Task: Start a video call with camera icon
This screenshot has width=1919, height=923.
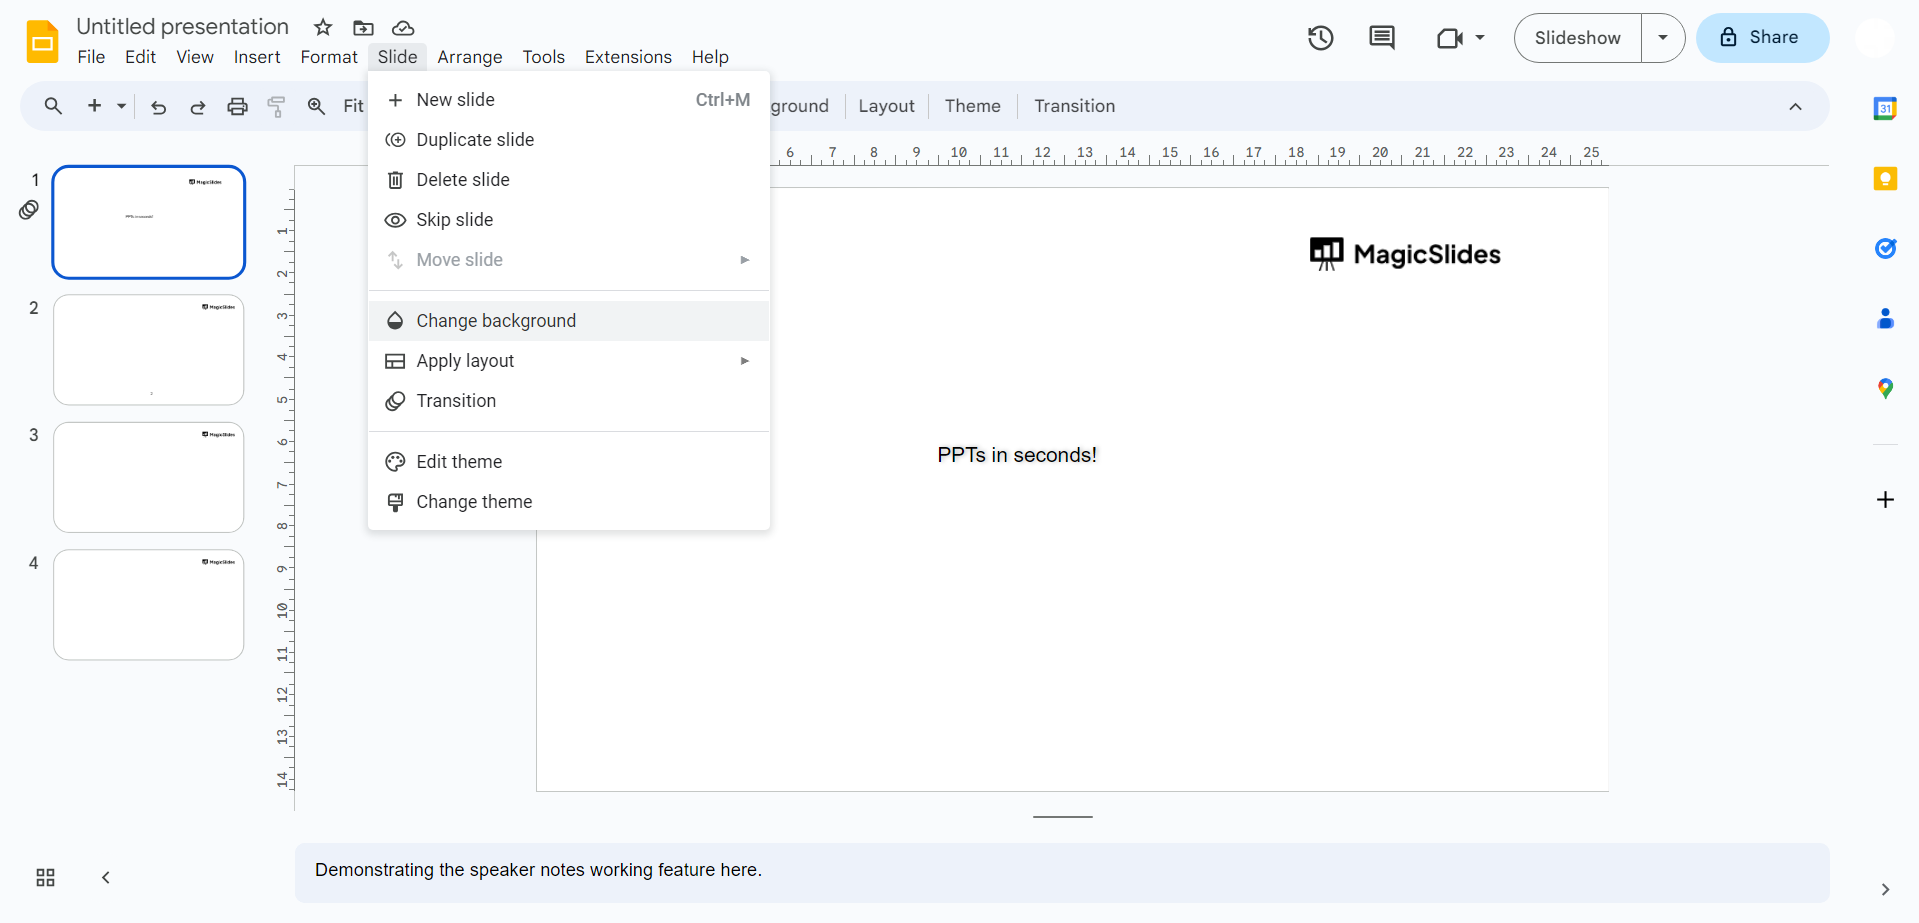Action: (1449, 38)
